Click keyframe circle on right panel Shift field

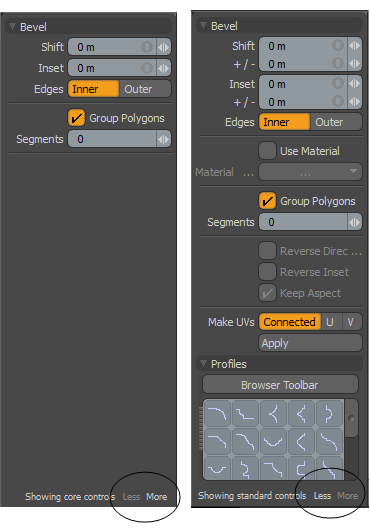click(338, 46)
